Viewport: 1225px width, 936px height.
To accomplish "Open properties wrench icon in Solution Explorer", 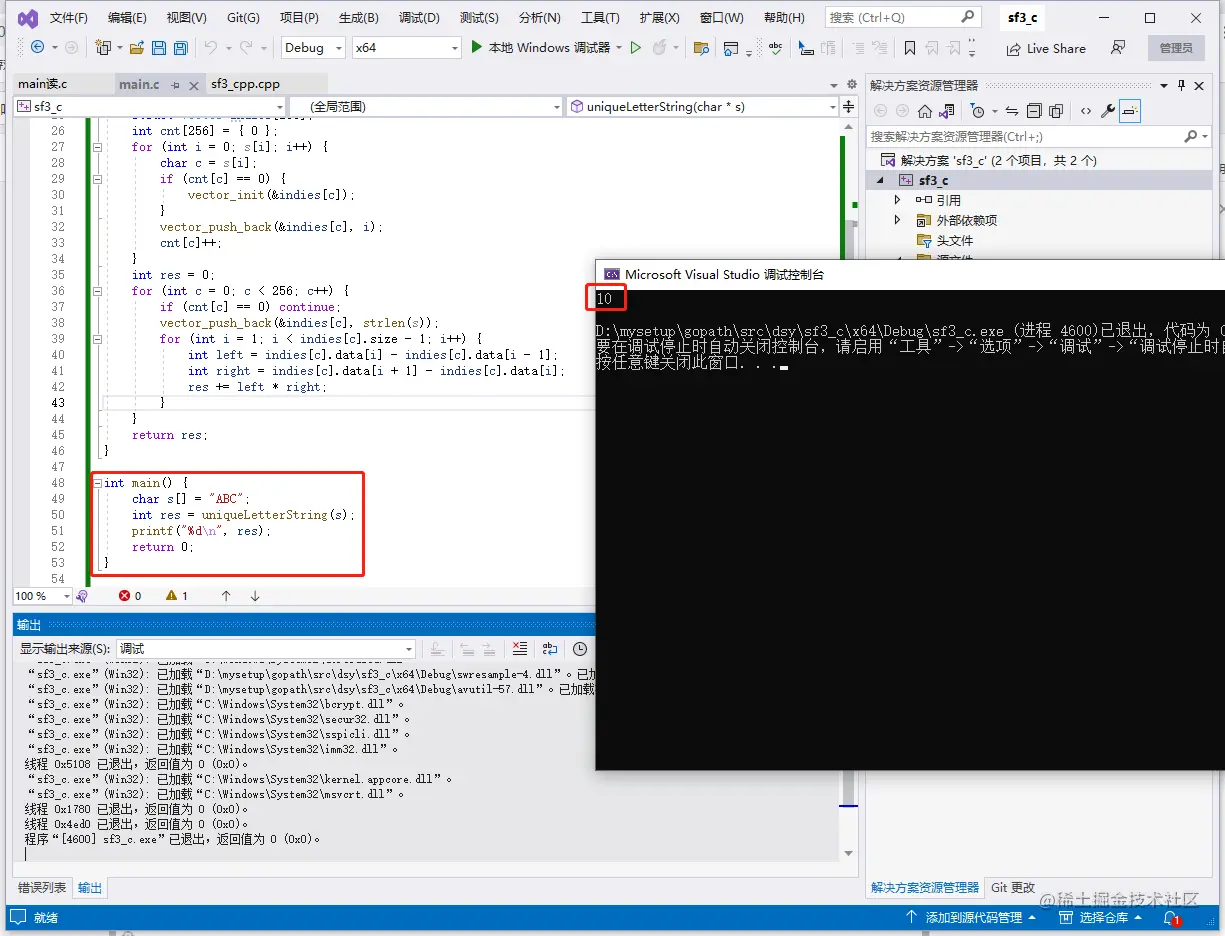I will click(1108, 111).
